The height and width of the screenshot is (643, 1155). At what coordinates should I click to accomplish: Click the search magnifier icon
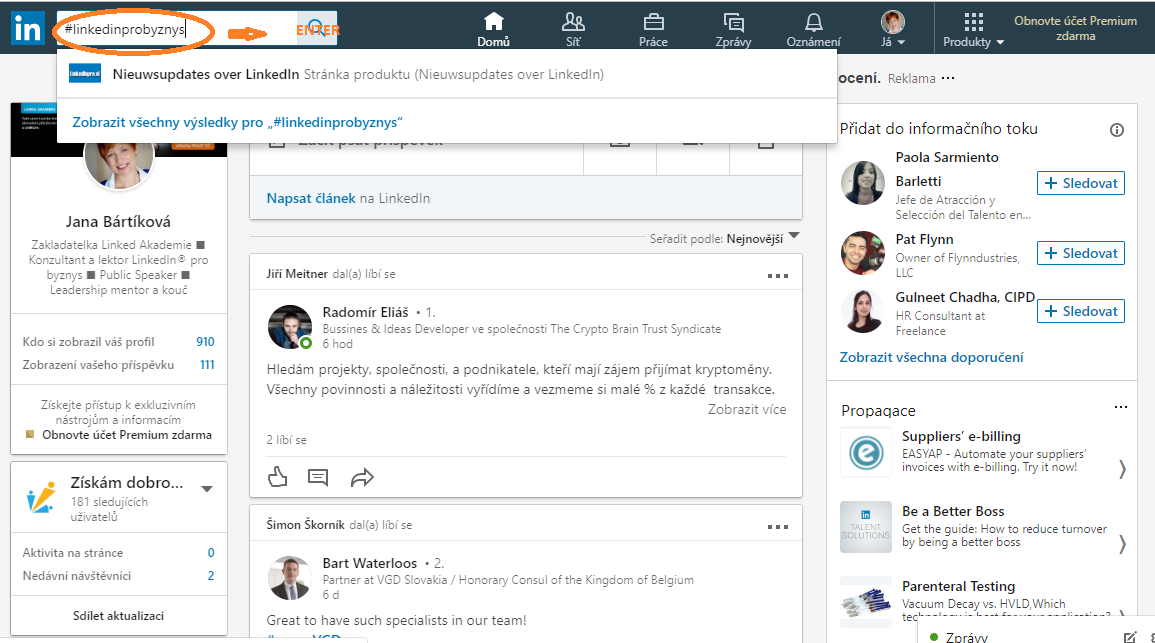tap(316, 29)
